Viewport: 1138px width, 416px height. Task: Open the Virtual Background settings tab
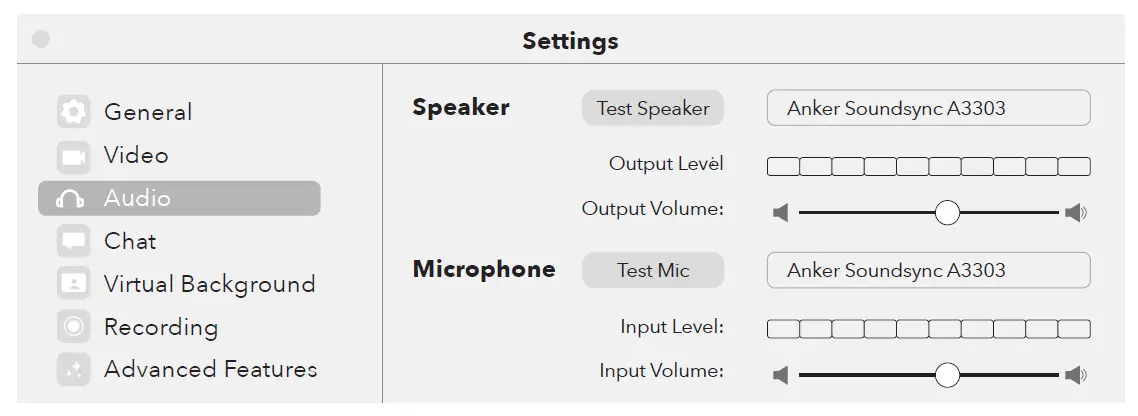coord(209,284)
